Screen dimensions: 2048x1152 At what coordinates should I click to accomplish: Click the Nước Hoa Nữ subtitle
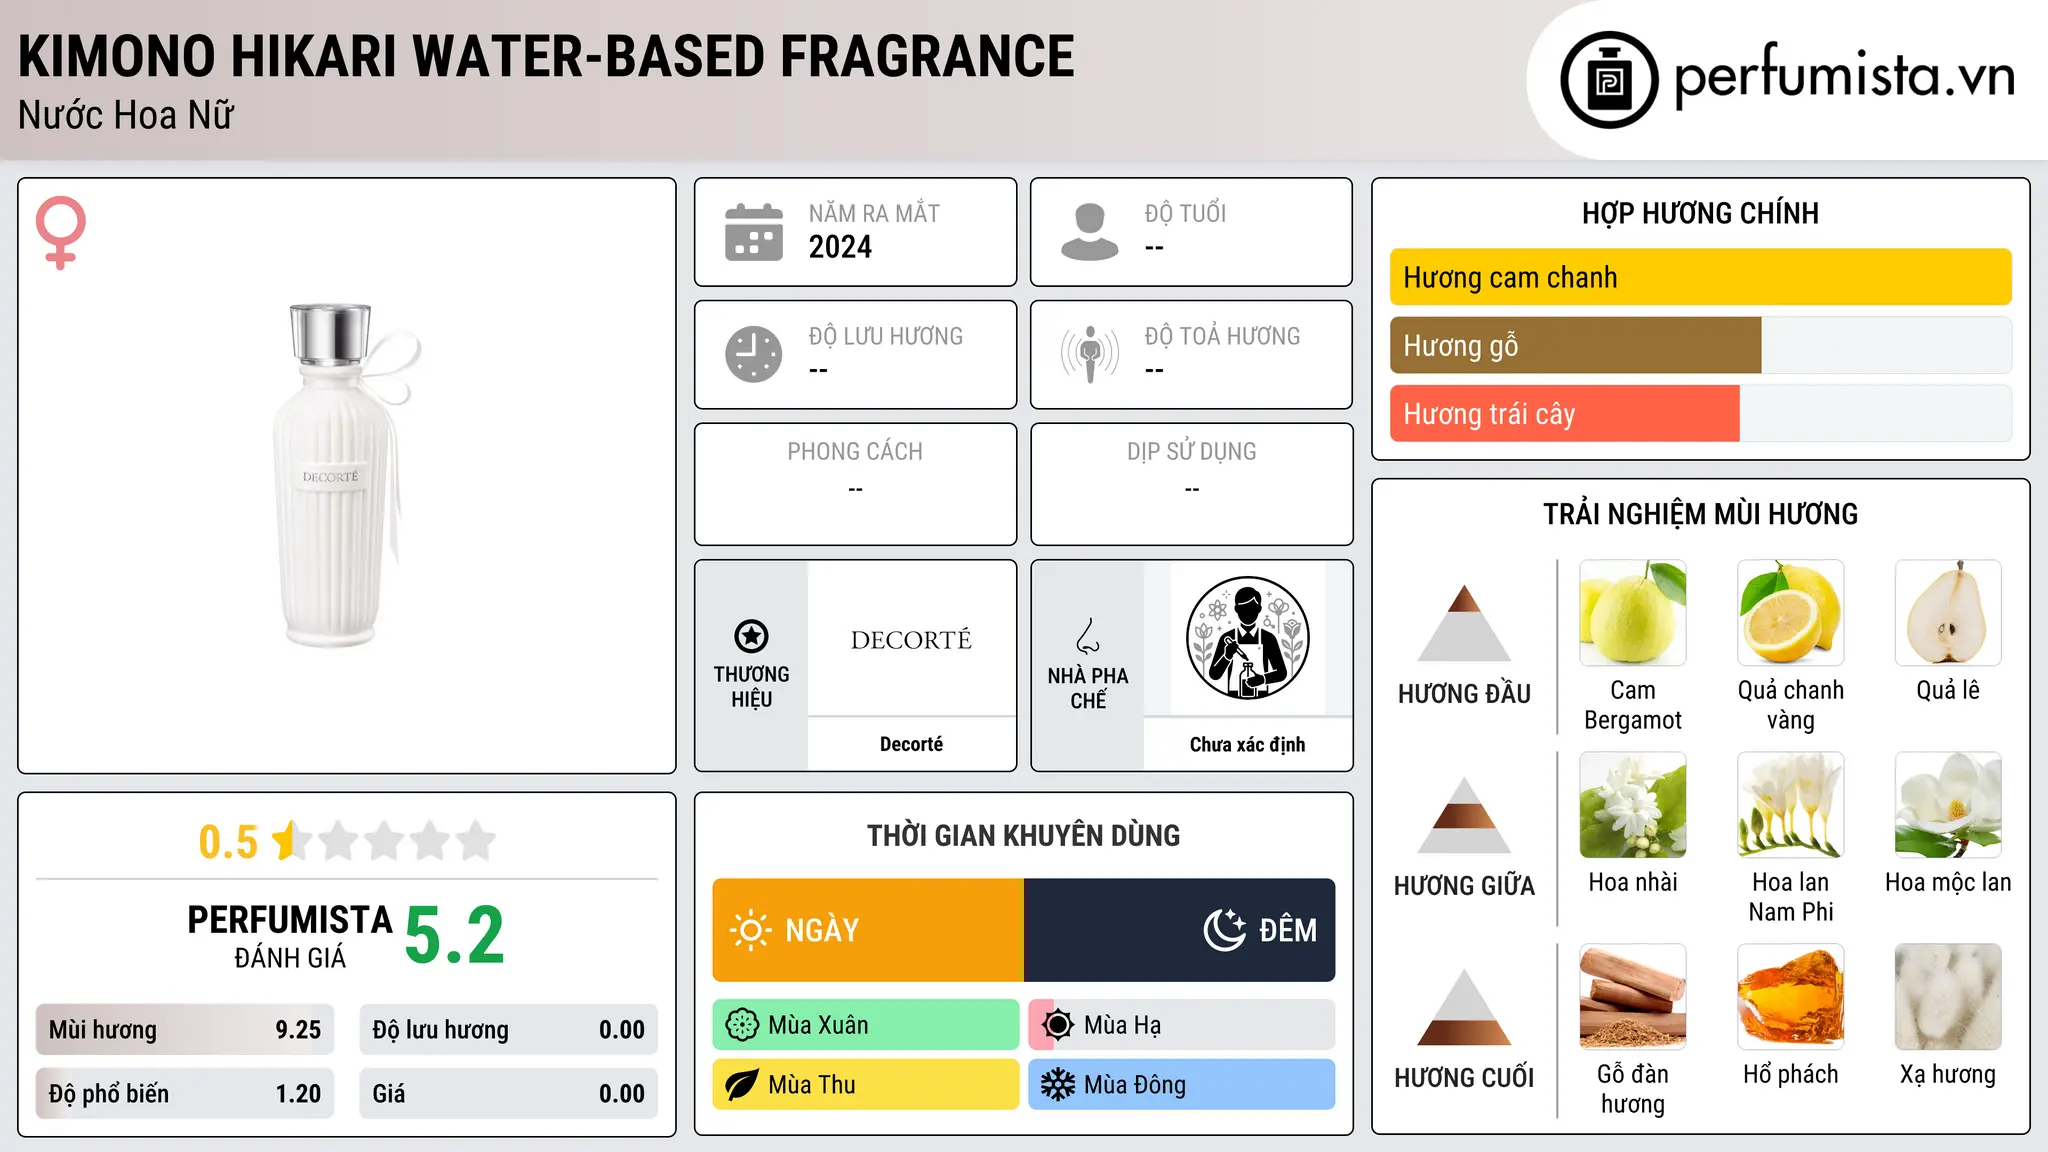click(126, 116)
